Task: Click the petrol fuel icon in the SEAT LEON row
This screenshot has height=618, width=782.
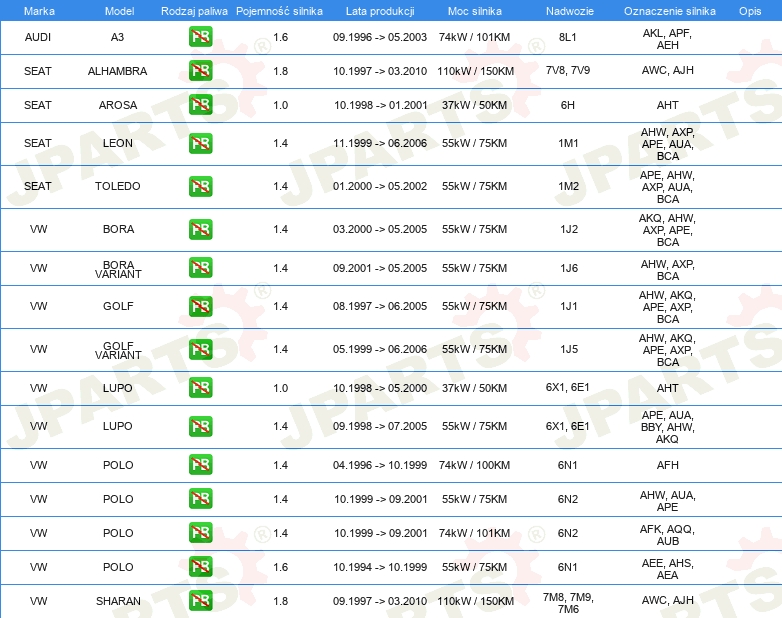Action: click(200, 143)
